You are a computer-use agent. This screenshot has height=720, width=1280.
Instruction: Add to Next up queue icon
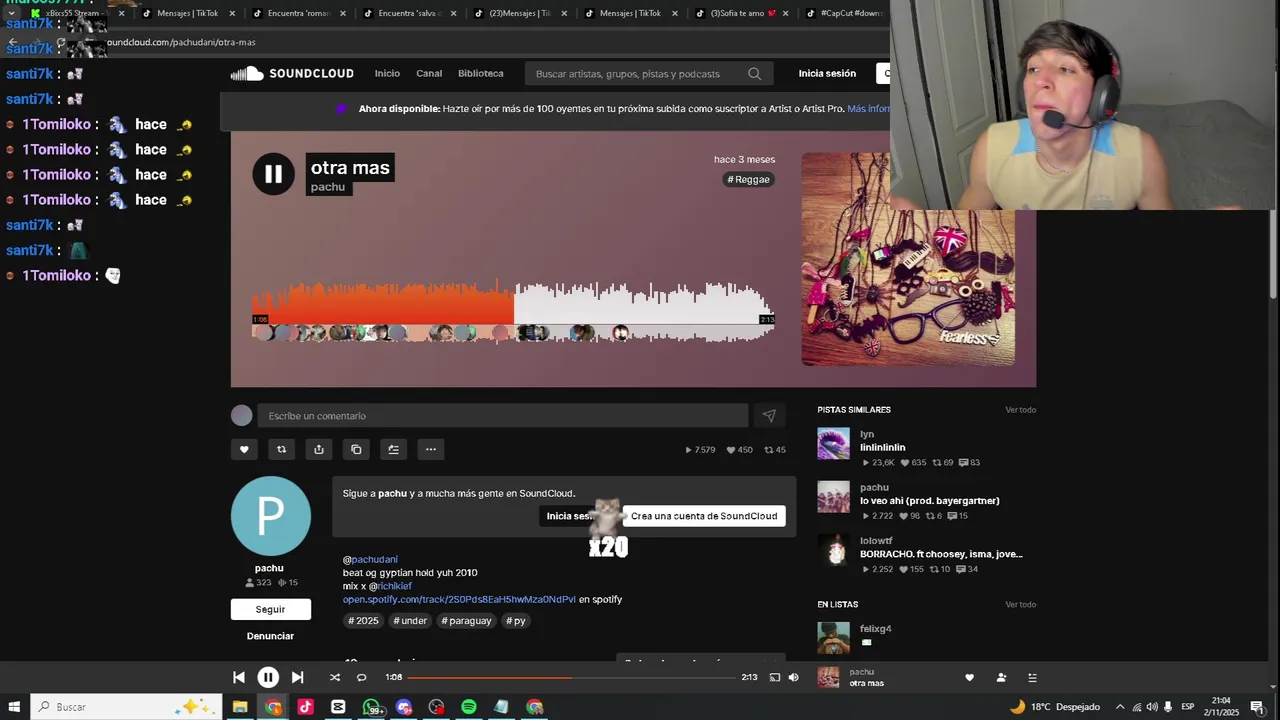(393, 449)
